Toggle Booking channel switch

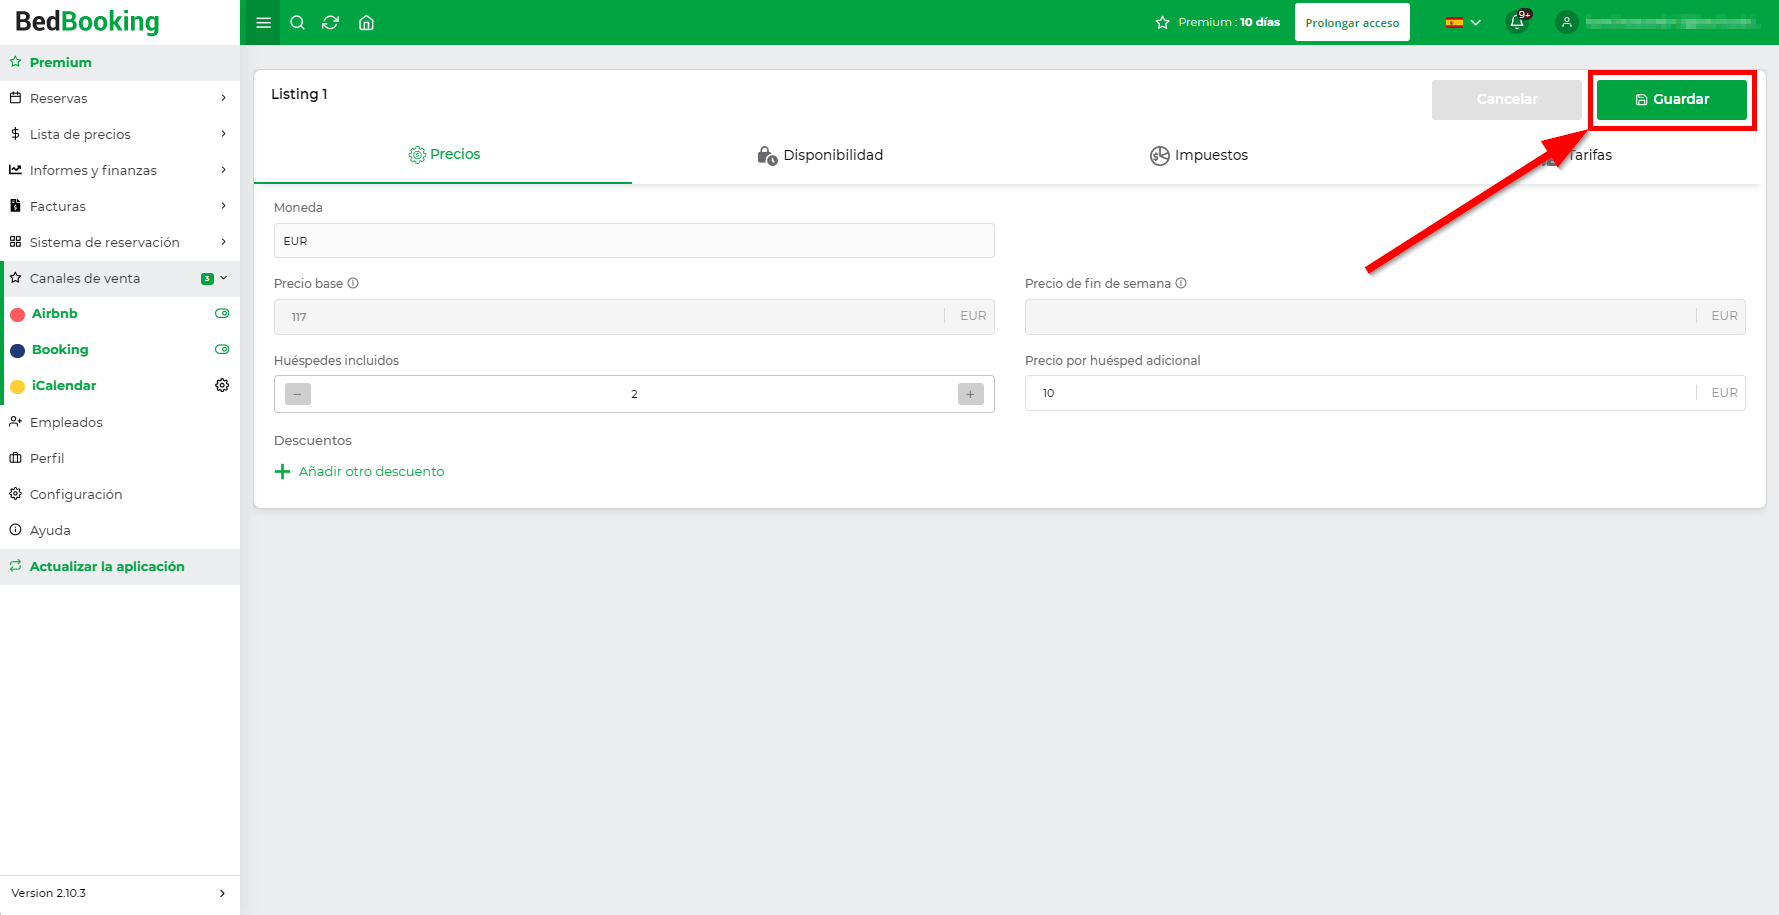click(x=222, y=349)
